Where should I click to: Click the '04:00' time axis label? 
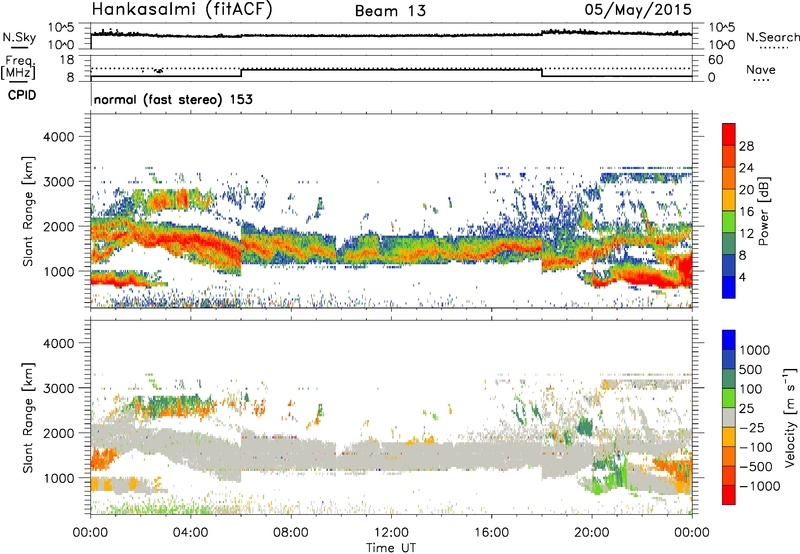pyautogui.click(x=191, y=533)
